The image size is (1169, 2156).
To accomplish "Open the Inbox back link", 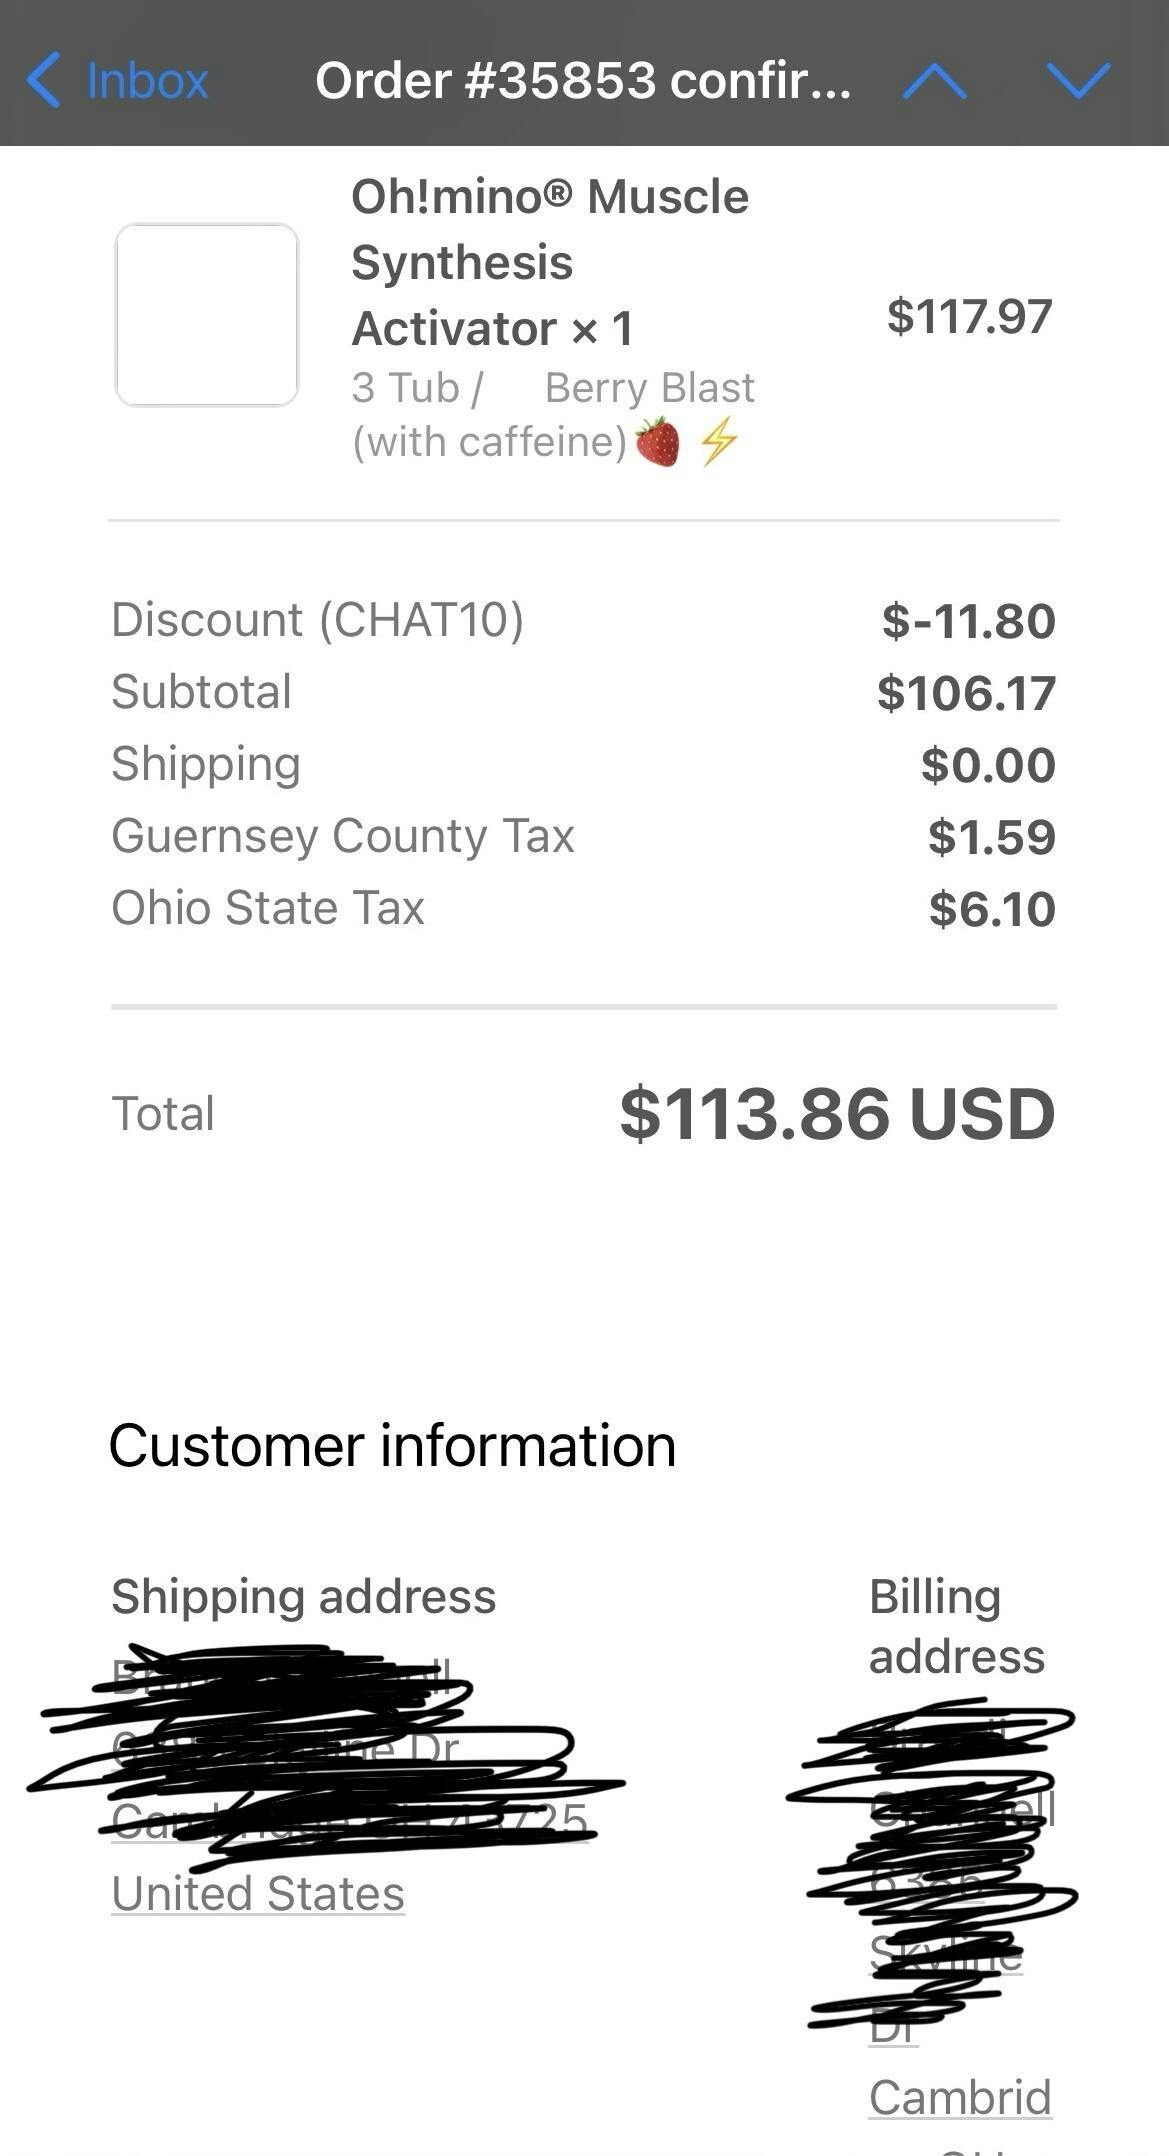I will click(147, 80).
